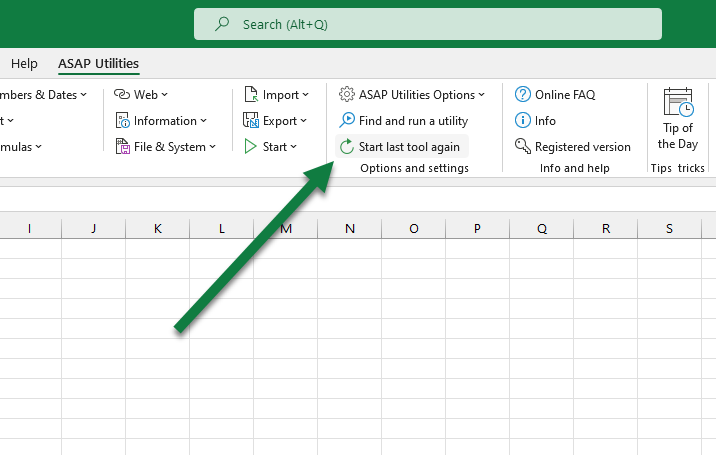This screenshot has height=455, width=716.
Task: Click the Web chain link icon
Action: pos(122,94)
